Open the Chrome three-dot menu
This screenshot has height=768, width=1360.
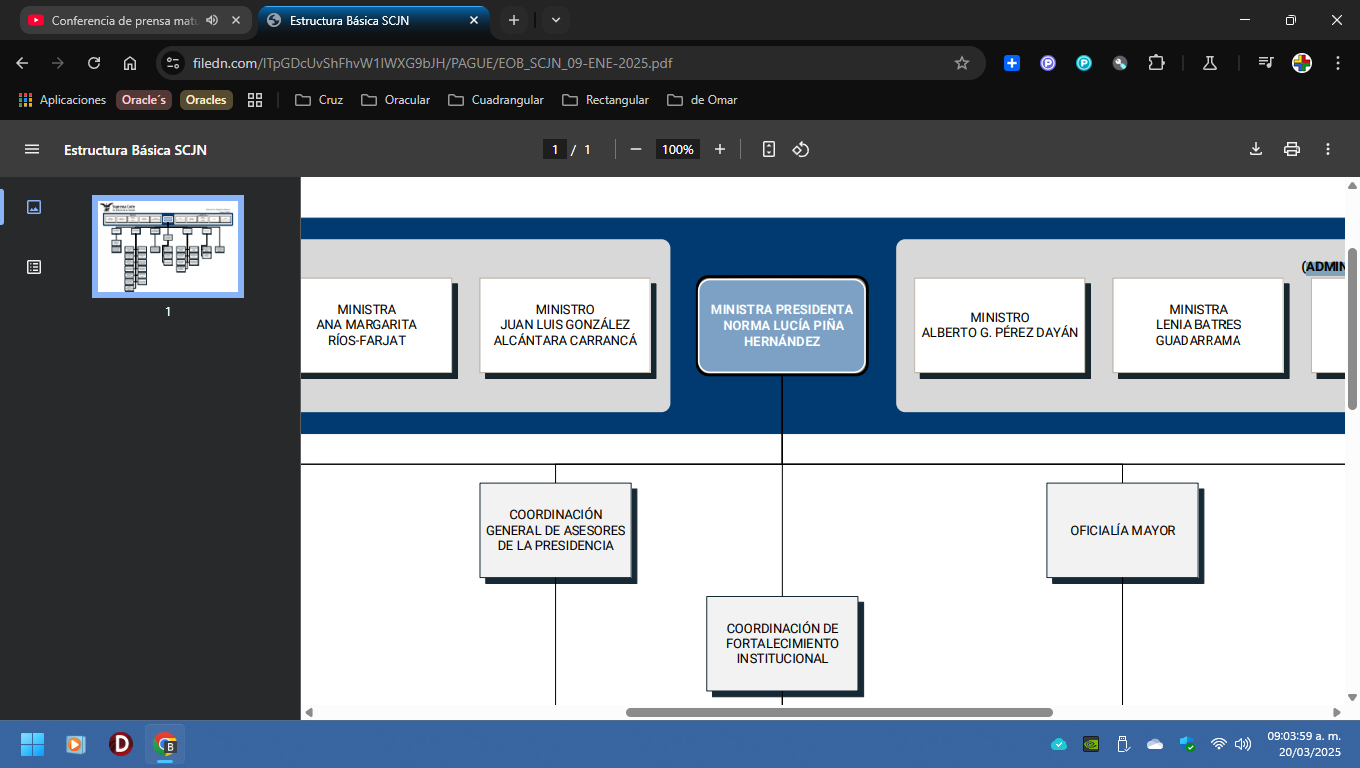[x=1338, y=63]
